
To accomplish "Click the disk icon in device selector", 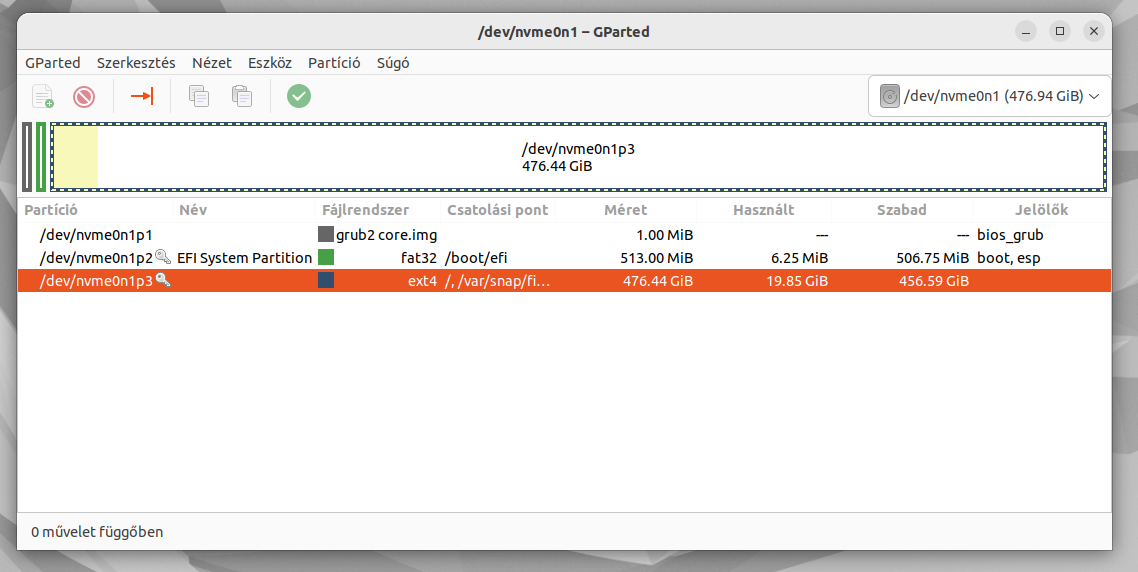I will pos(890,96).
